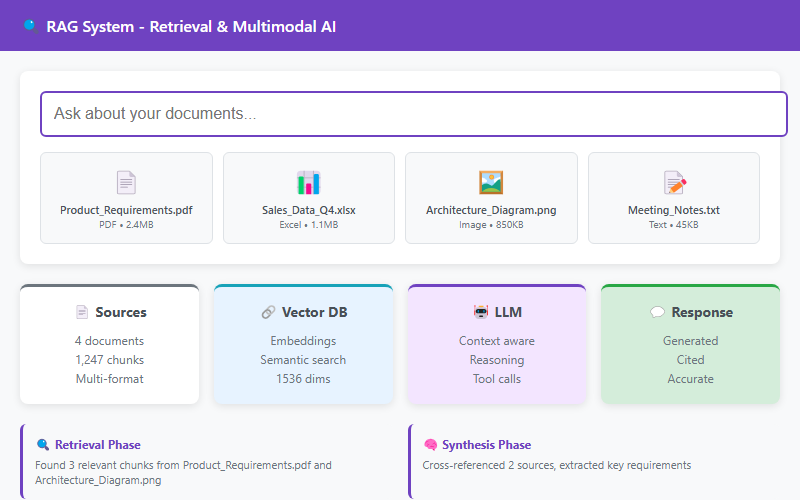Click the Retrieval Phase magnifier icon
Image resolution: width=800 pixels, height=500 pixels.
(43, 445)
